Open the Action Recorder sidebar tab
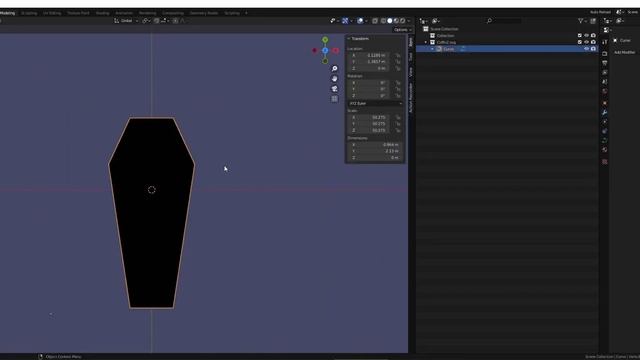The width and height of the screenshot is (640, 360). pyautogui.click(x=411, y=98)
